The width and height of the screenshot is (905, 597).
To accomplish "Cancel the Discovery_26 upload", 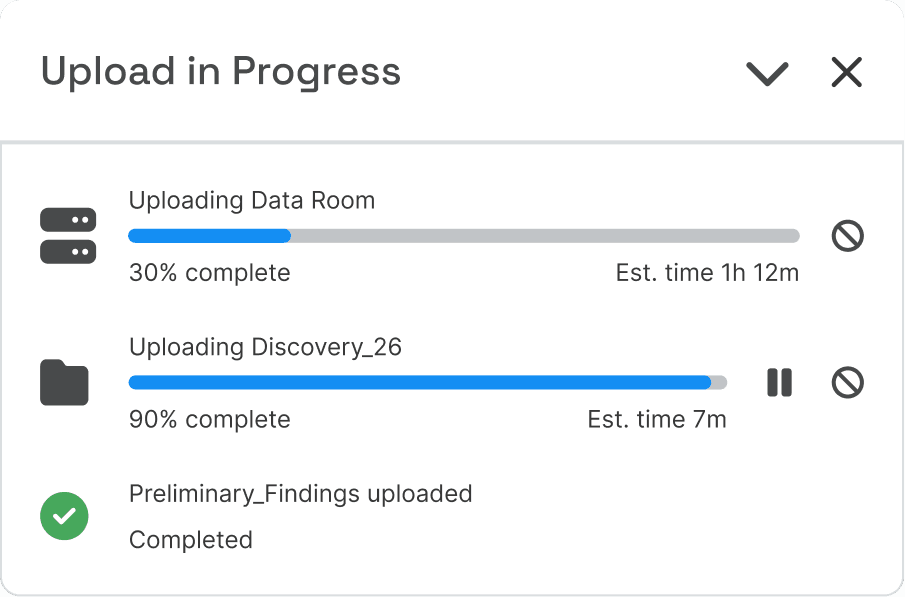I will 846,382.
